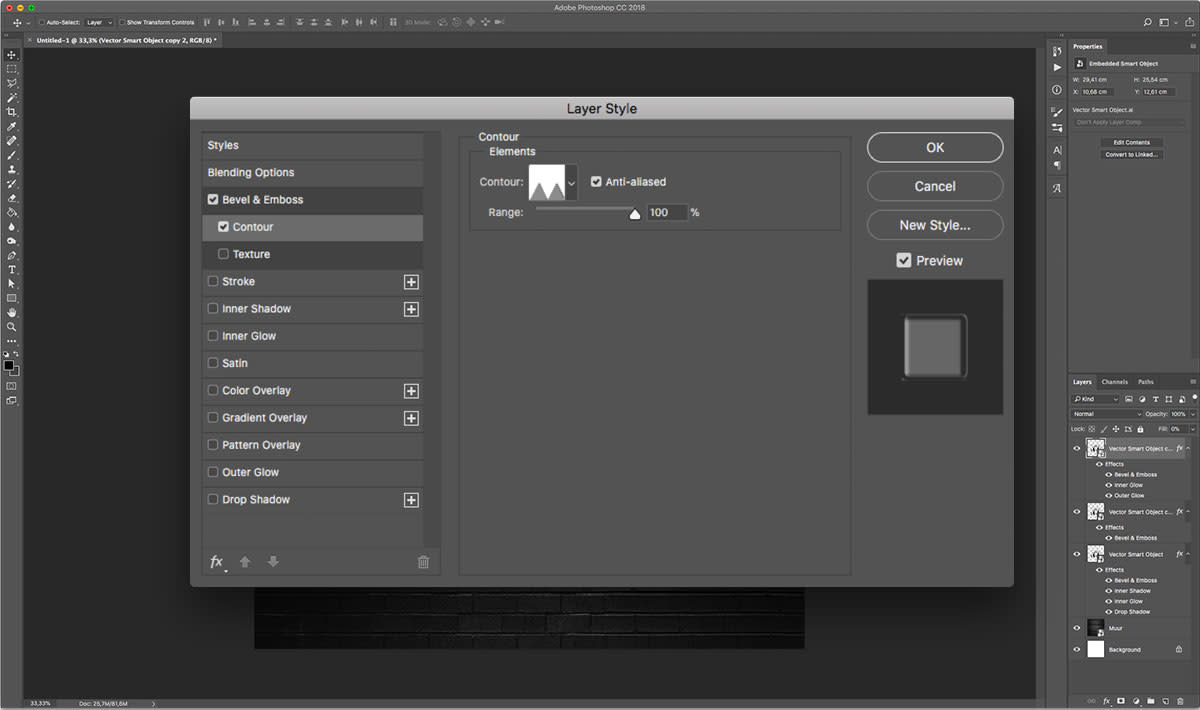
Task: Add another Inner Shadow with plus button
Action: pyautogui.click(x=411, y=309)
